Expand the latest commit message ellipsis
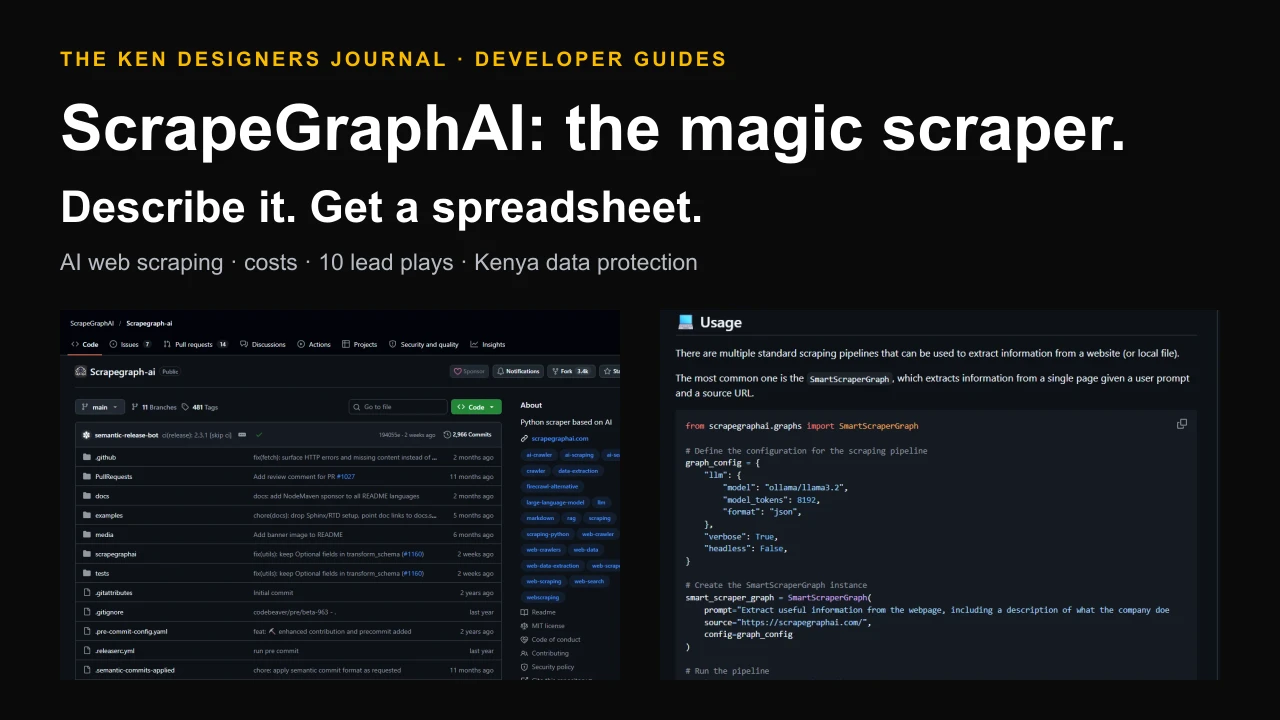The image size is (1280, 720). [x=243, y=435]
